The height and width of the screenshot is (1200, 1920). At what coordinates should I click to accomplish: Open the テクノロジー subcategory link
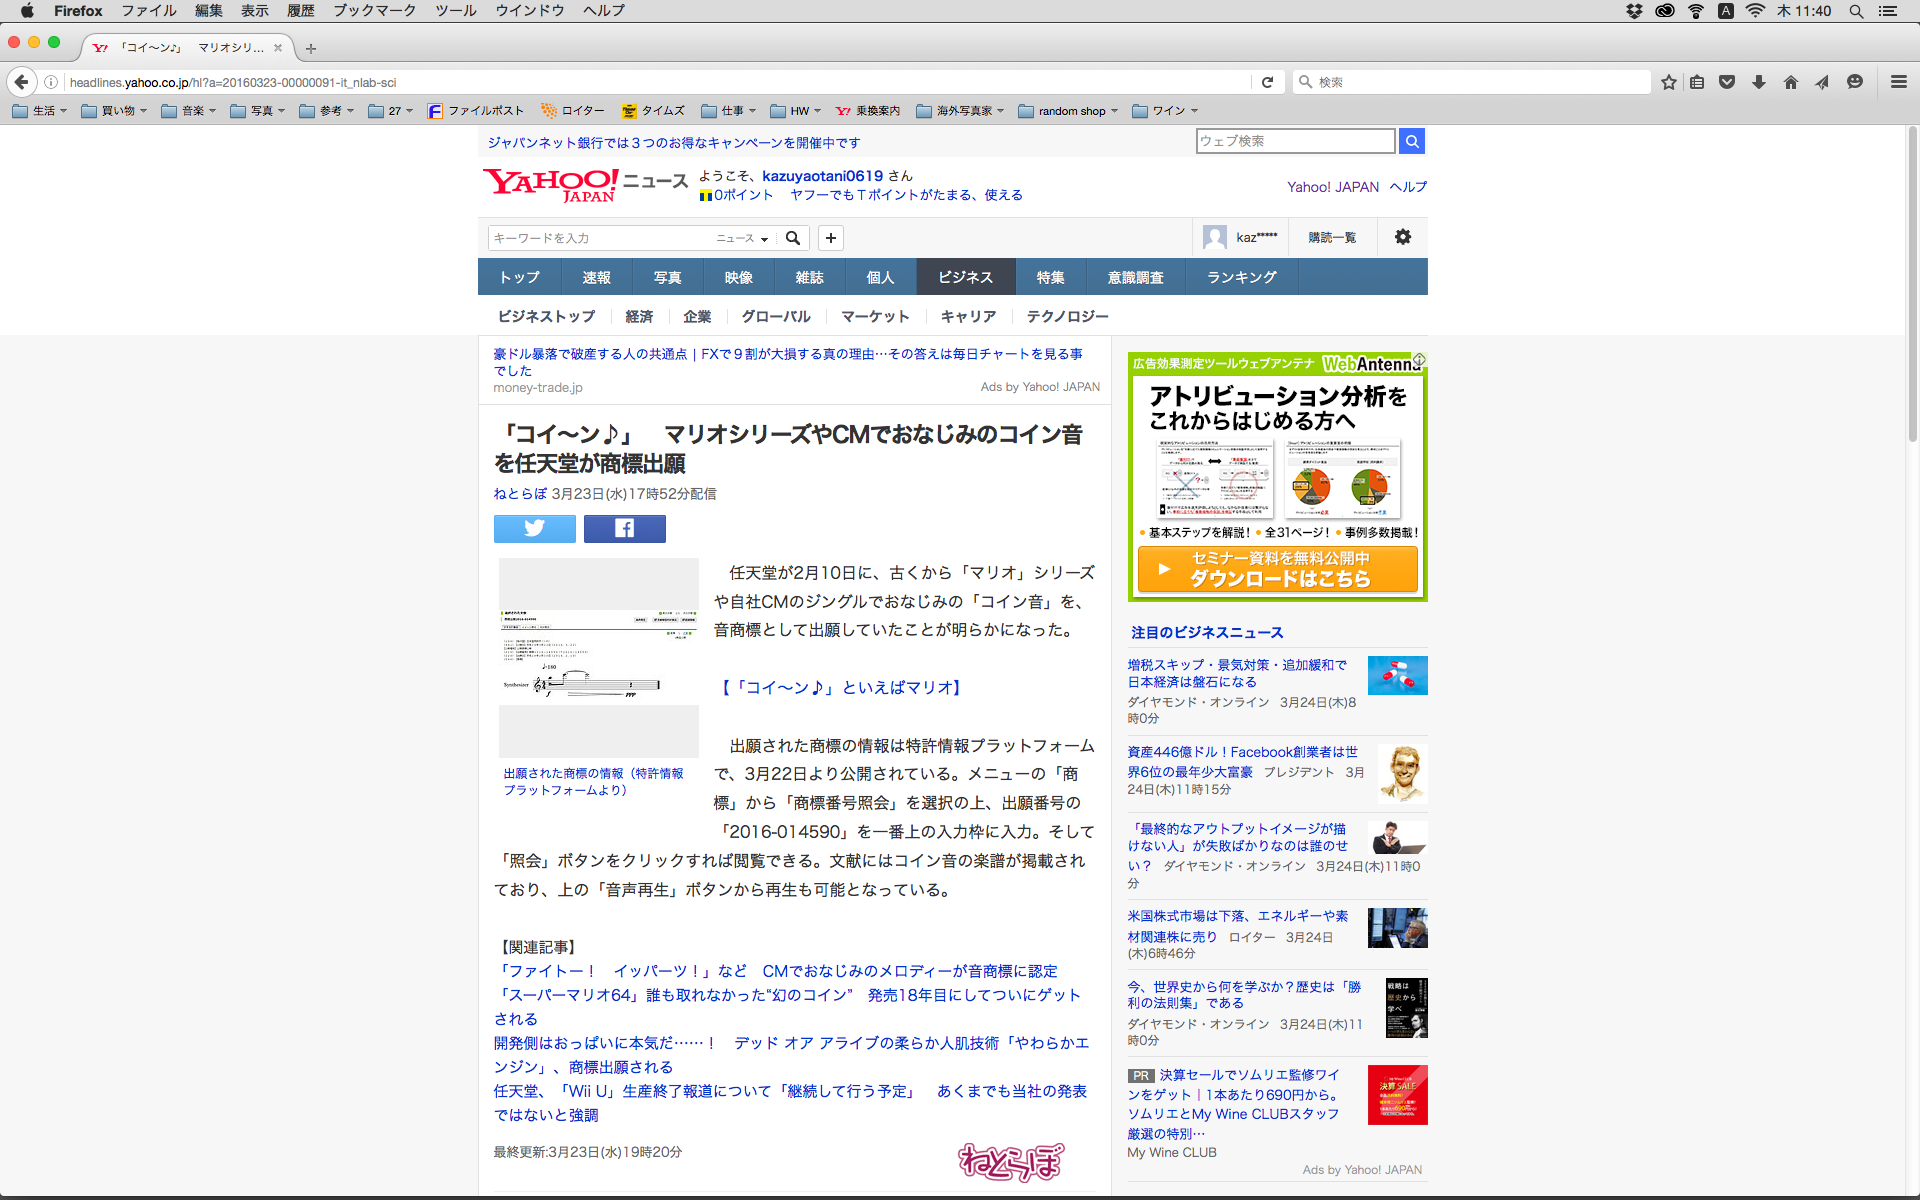coord(1067,316)
